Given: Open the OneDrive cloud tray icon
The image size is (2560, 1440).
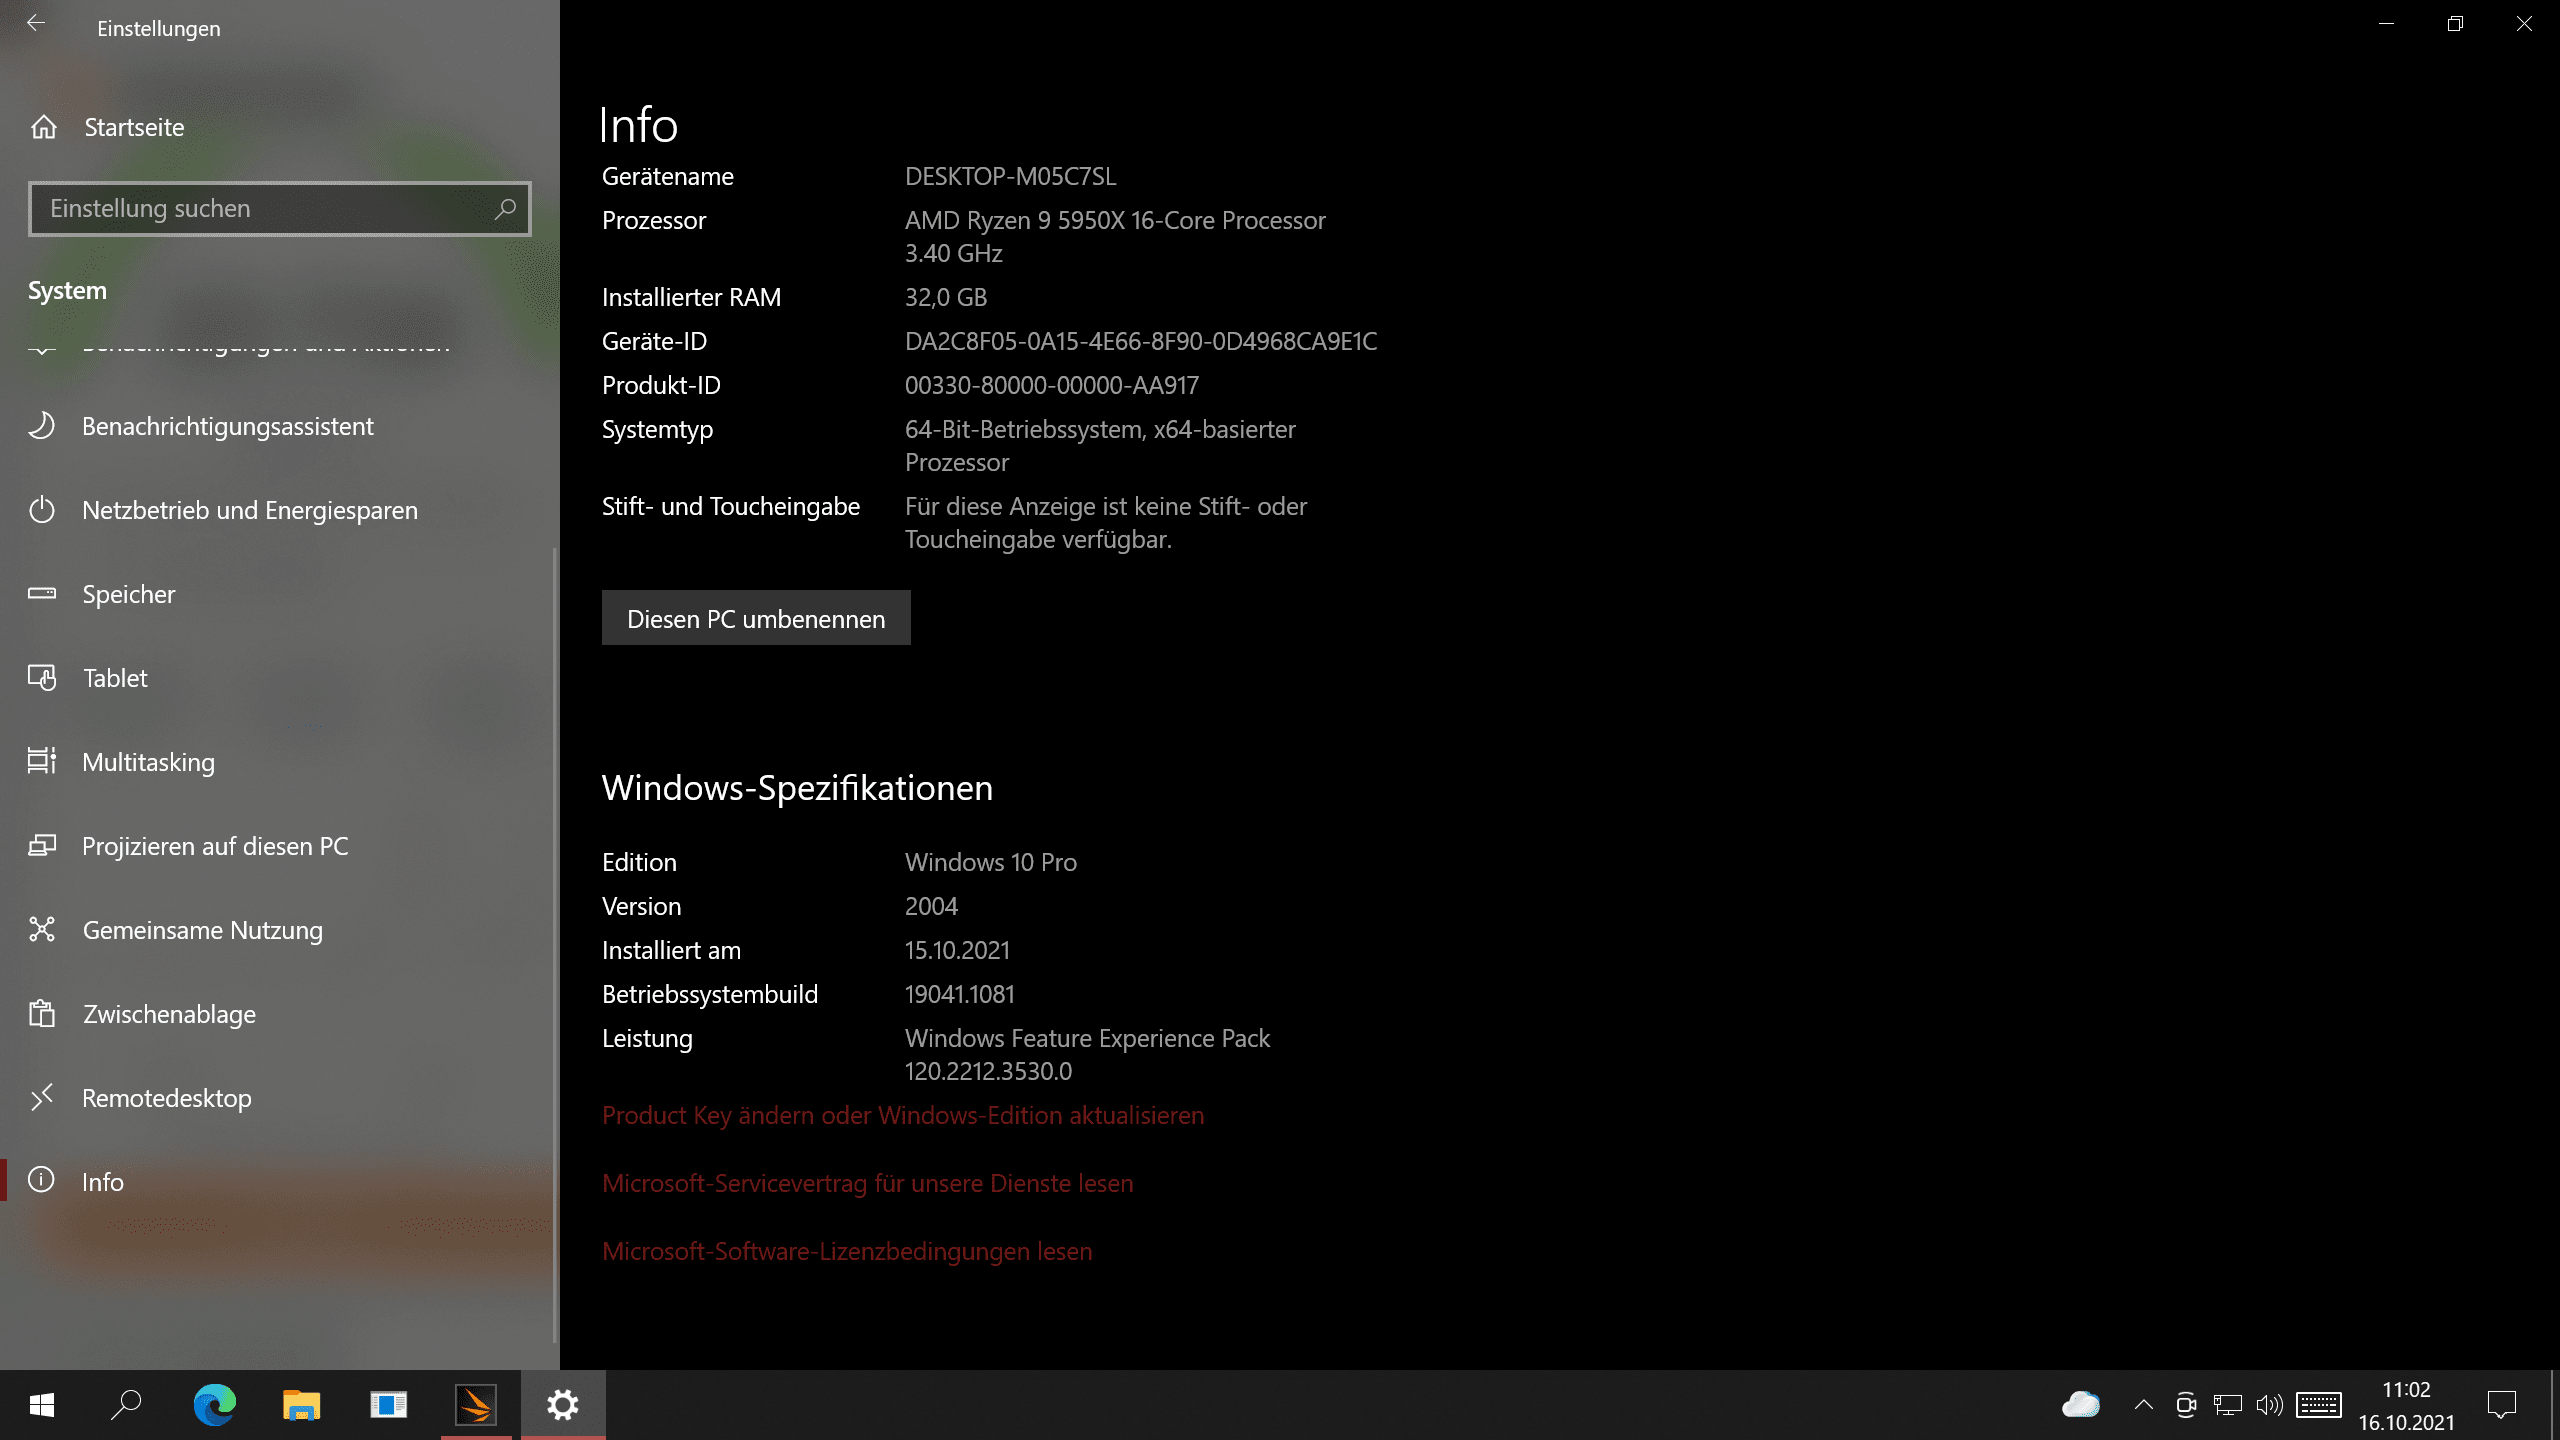Looking at the screenshot, I should pyautogui.click(x=2081, y=1405).
